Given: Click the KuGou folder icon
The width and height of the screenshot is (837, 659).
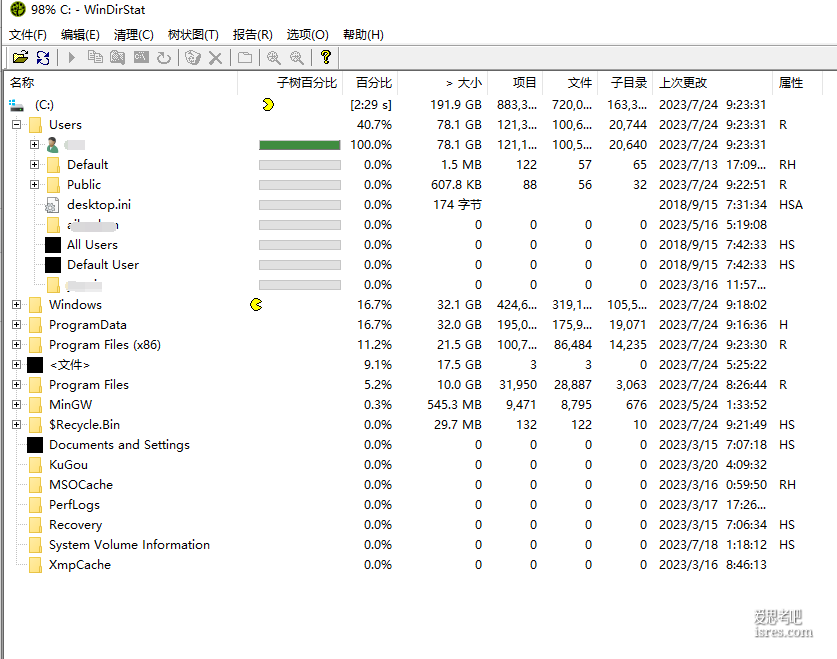Looking at the screenshot, I should [35, 465].
